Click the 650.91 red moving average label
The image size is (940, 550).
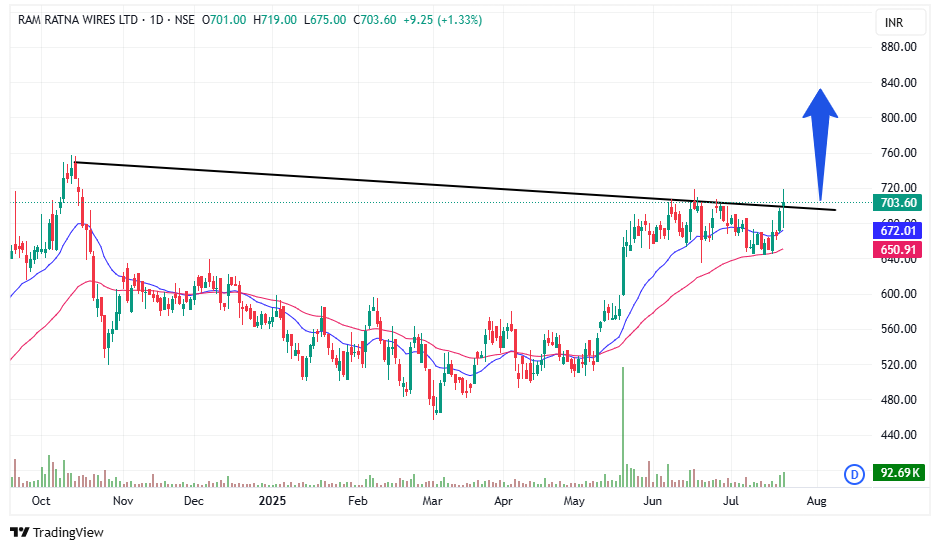click(897, 250)
